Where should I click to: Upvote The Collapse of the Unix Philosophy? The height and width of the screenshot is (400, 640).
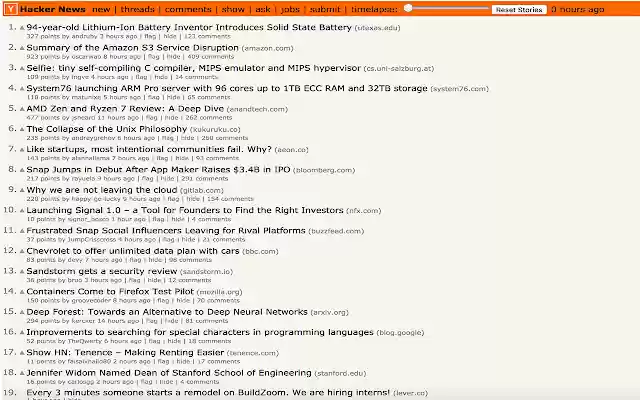pos(22,130)
